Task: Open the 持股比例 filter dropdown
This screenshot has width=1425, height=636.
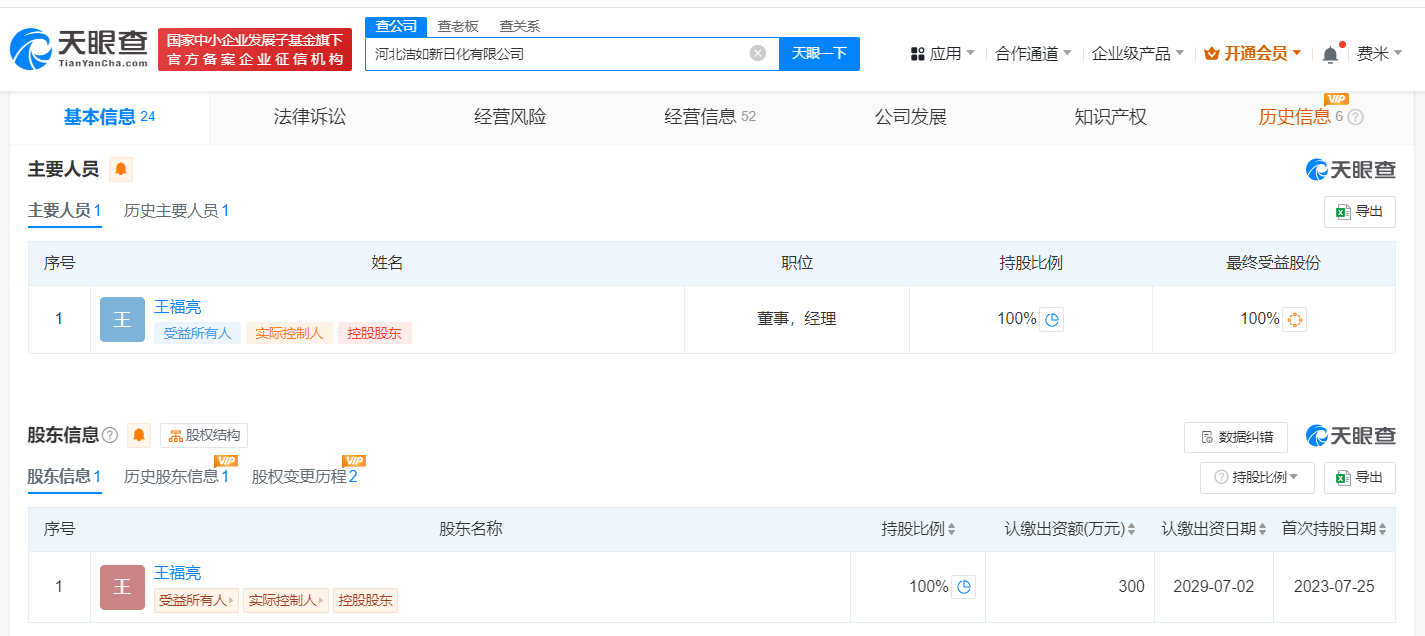Action: pyautogui.click(x=1257, y=478)
